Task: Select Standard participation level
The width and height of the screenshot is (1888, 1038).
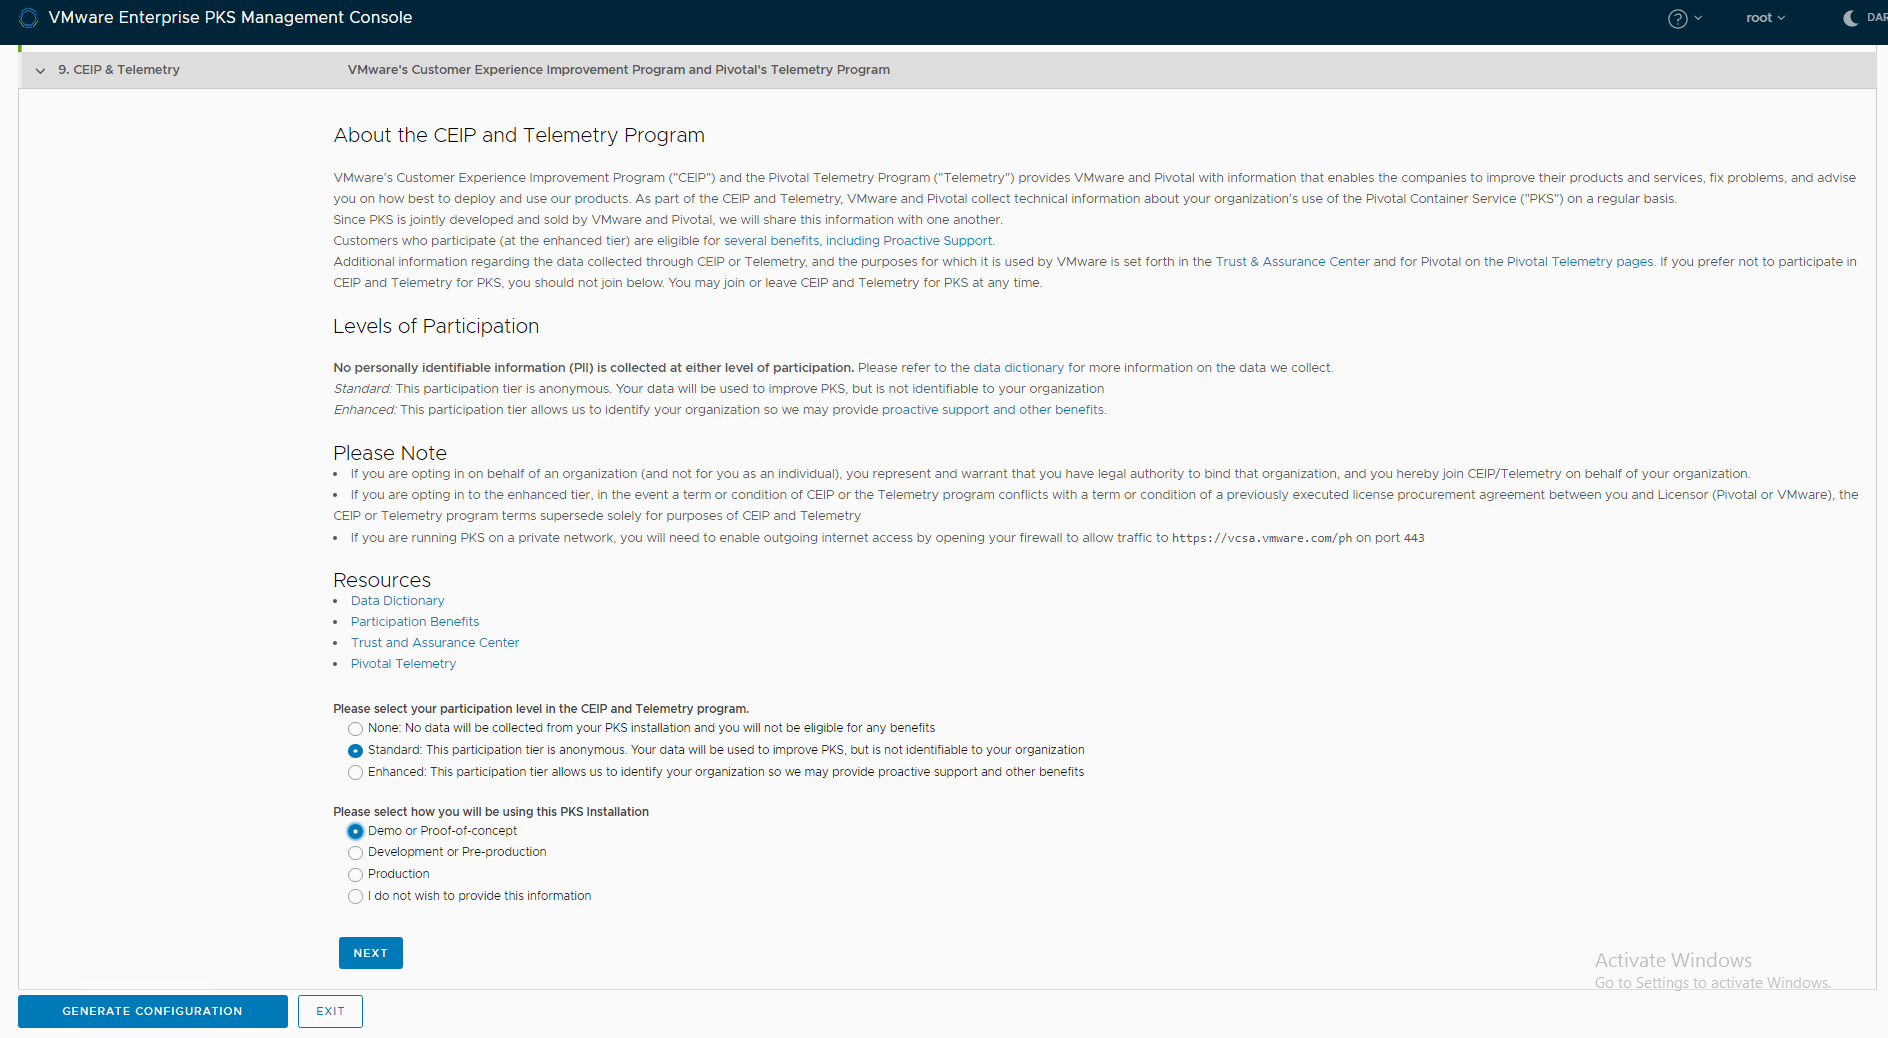Action: click(x=355, y=751)
